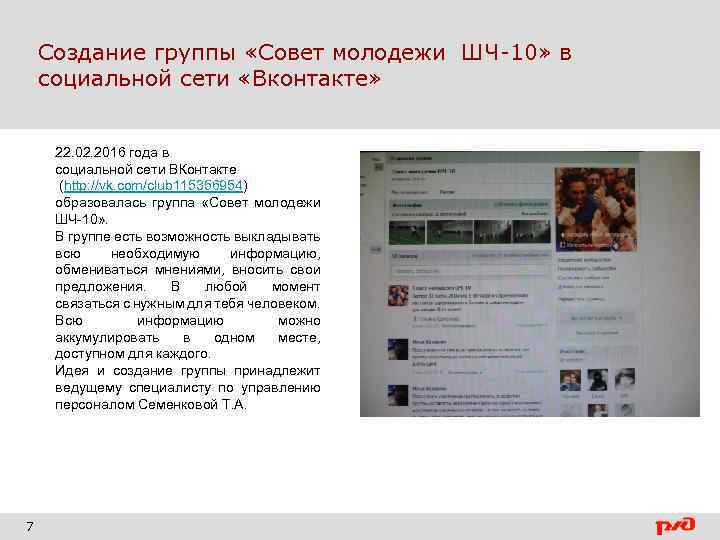Open the vk.com/club115356954 hyperlink

pyautogui.click(x=153, y=186)
